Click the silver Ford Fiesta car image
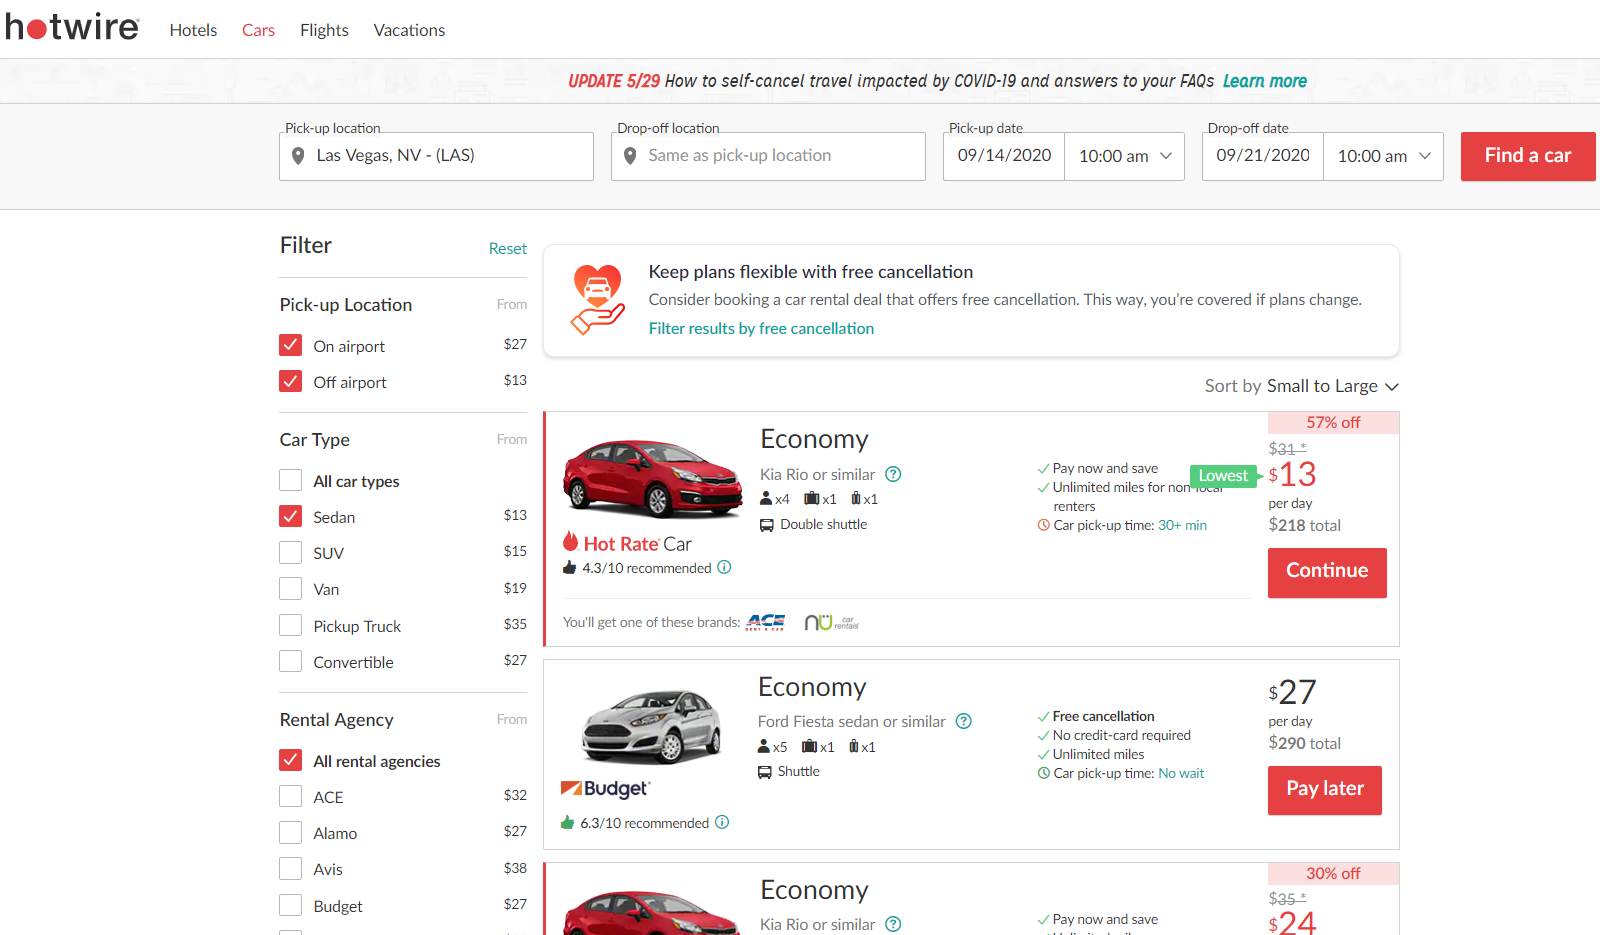Viewport: 1600px width, 935px height. (652, 727)
